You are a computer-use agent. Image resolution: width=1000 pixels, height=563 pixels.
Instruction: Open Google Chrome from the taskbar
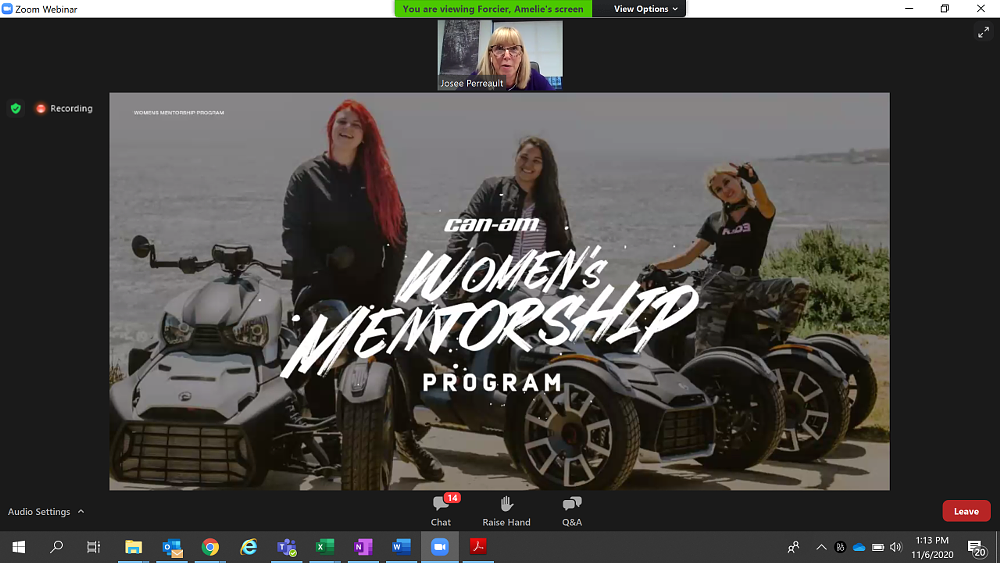[x=210, y=547]
